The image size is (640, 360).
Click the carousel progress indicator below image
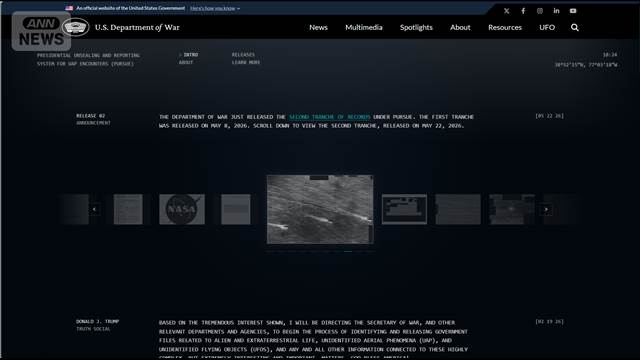pos(320,251)
